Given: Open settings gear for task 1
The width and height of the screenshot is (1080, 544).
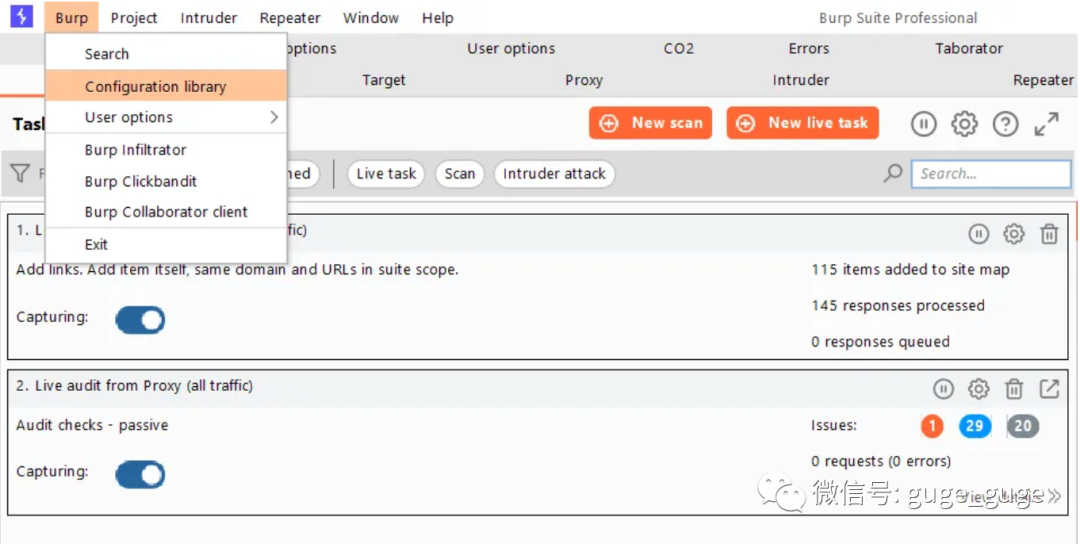Looking at the screenshot, I should point(1013,234).
